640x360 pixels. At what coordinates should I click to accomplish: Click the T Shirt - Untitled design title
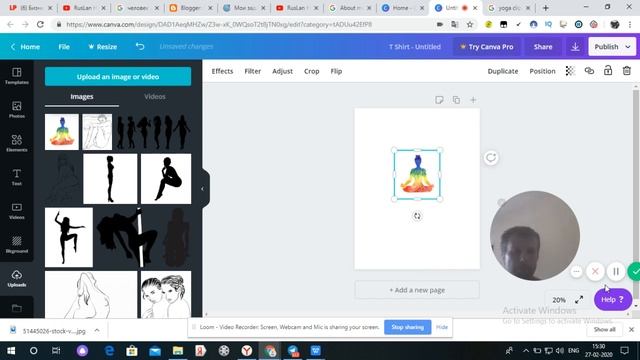point(415,47)
